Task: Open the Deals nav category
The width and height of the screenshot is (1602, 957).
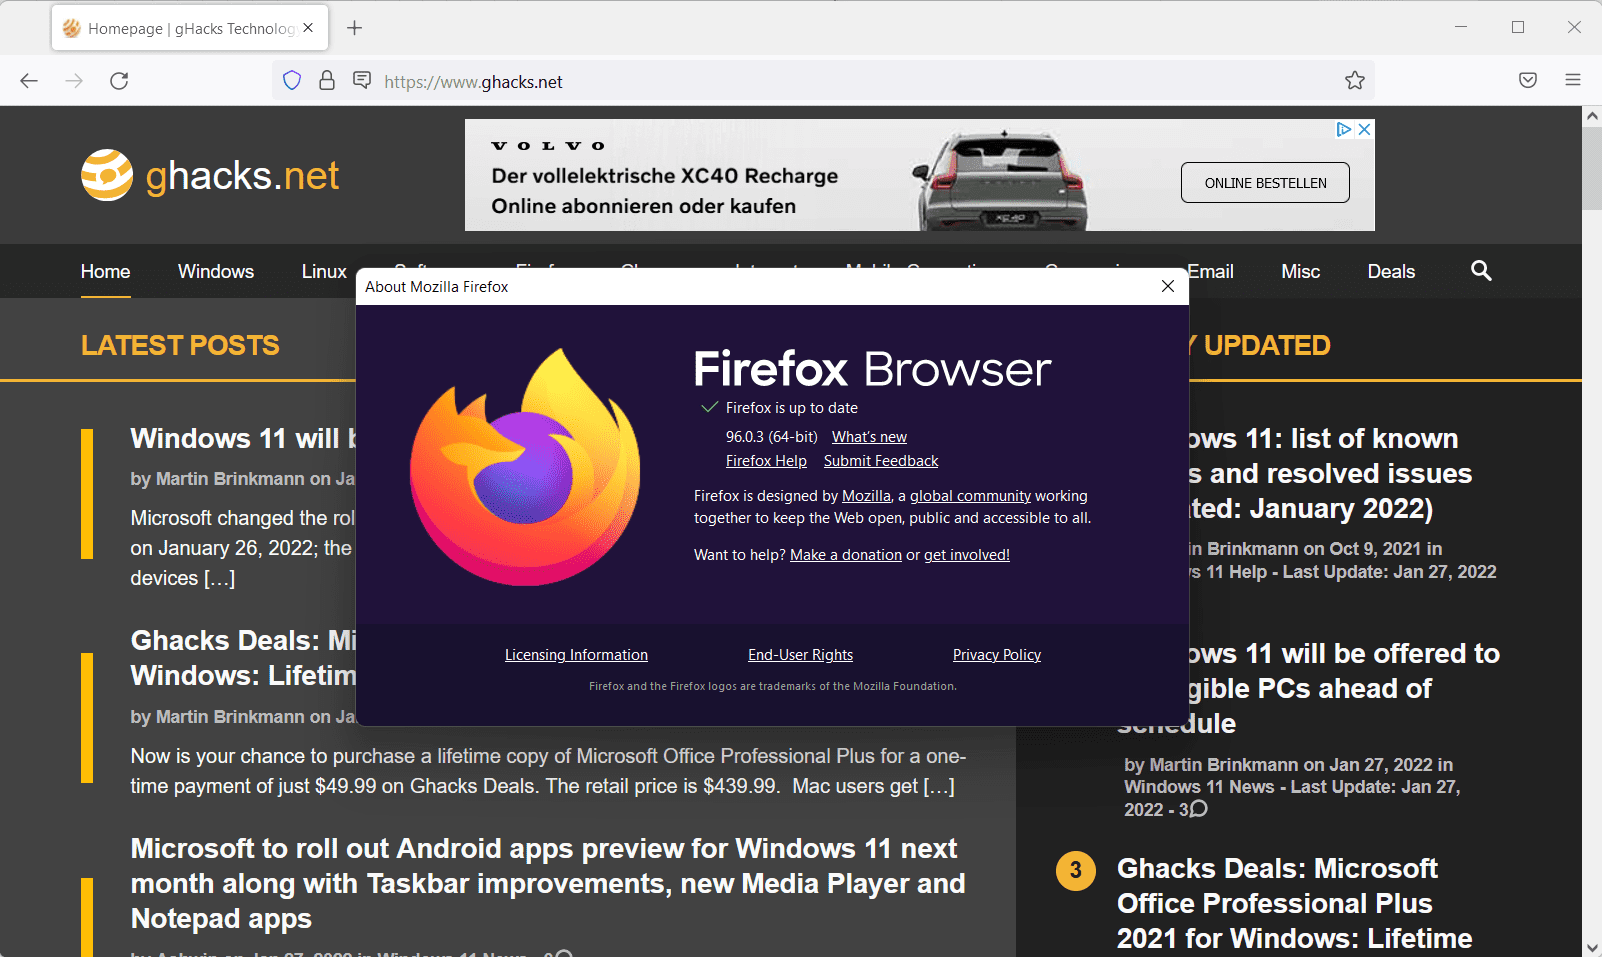Action: (x=1391, y=271)
